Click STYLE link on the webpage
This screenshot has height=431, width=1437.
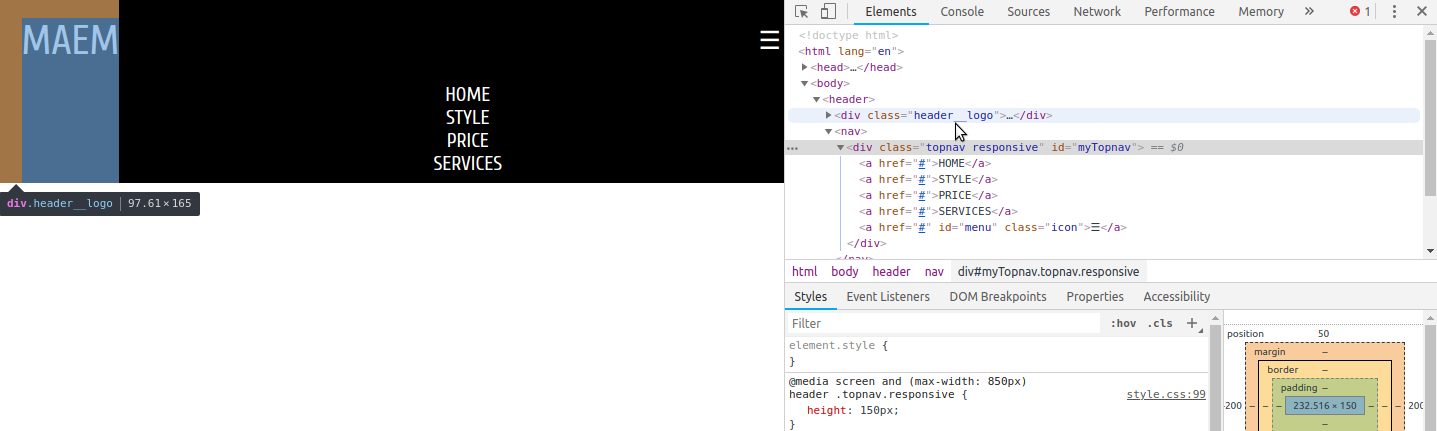tap(467, 118)
